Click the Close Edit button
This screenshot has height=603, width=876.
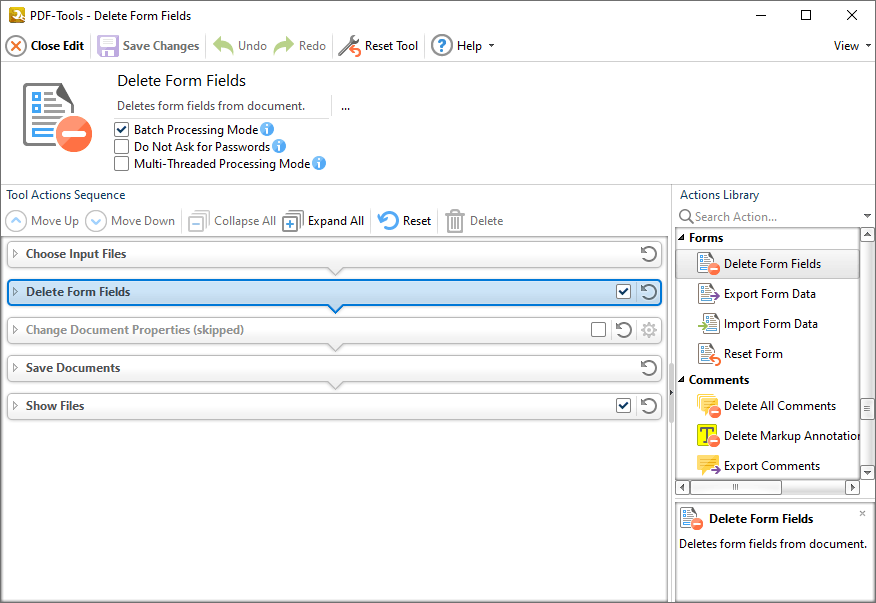(x=45, y=46)
